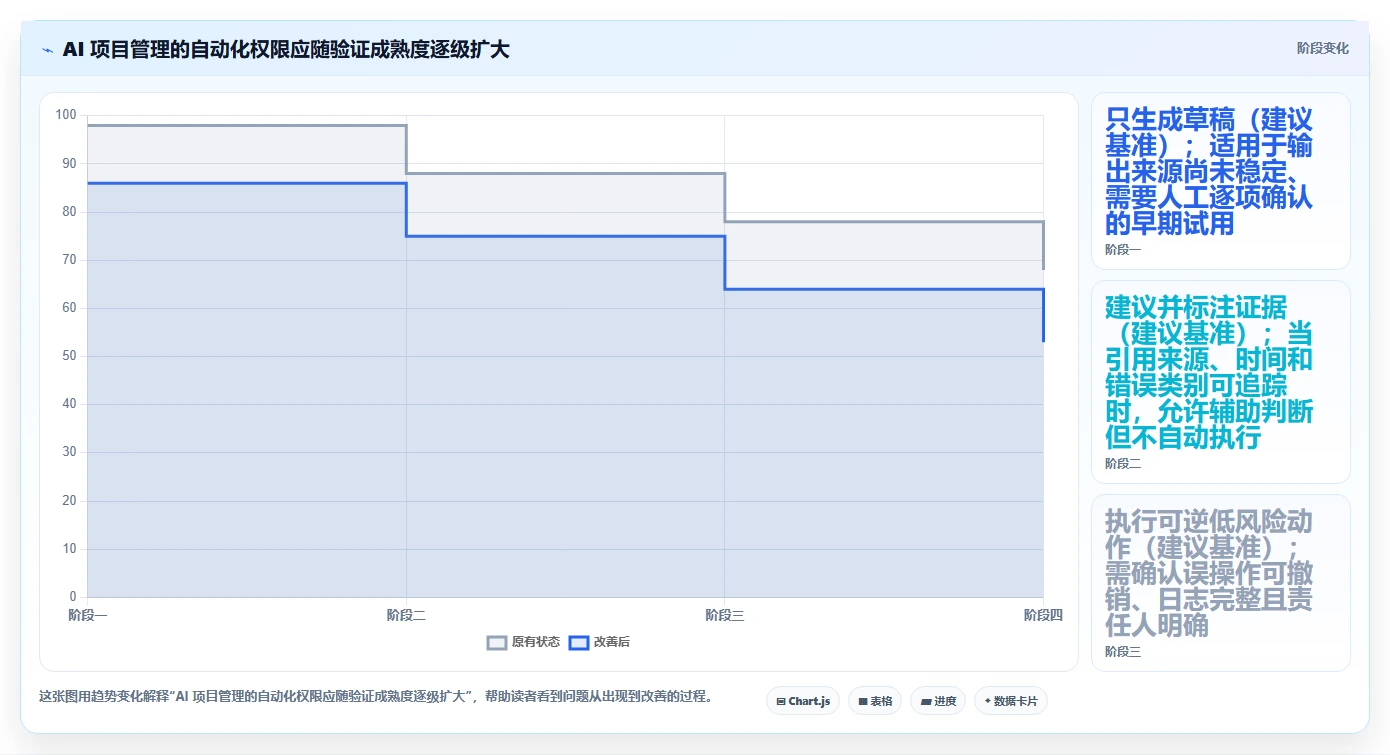Click the 阶段三 x-axis label

724,615
